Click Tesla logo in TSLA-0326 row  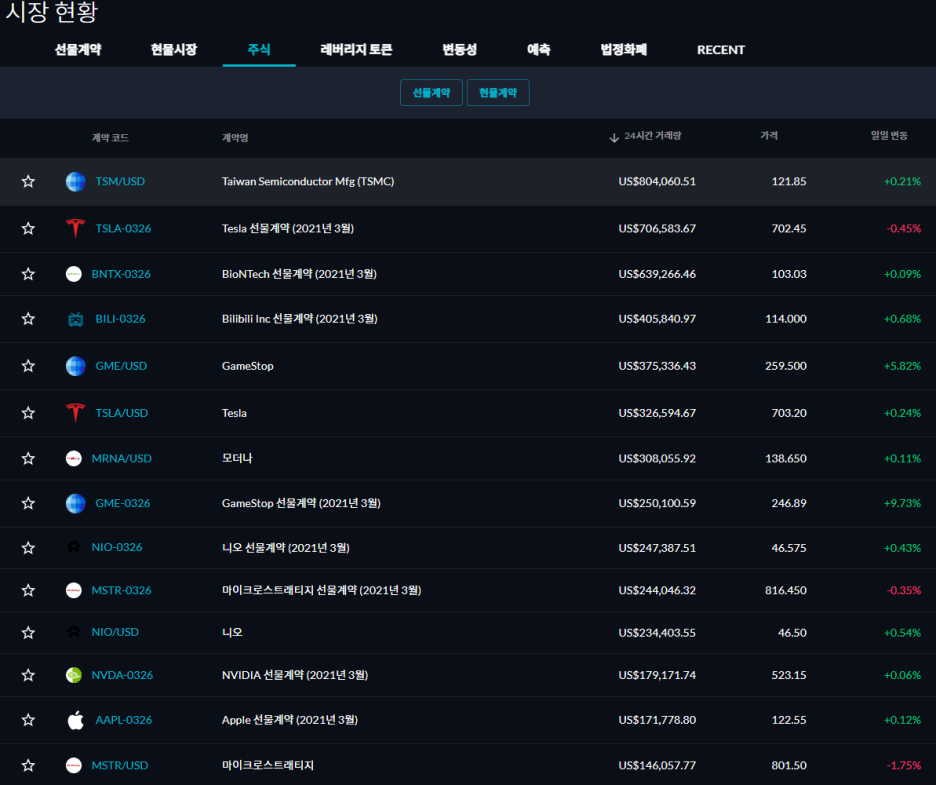coord(75,229)
